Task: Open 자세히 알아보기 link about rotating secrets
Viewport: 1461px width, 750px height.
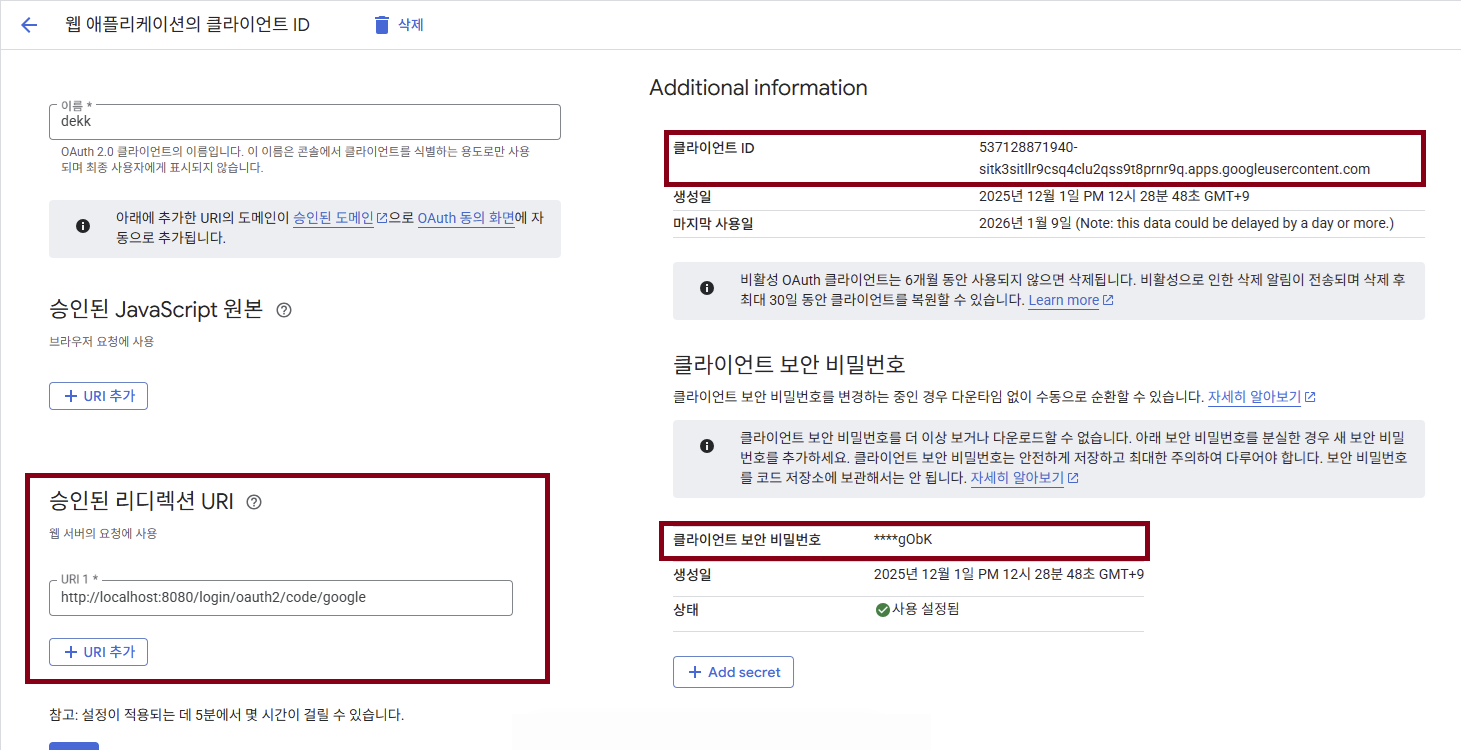Action: click(1254, 397)
